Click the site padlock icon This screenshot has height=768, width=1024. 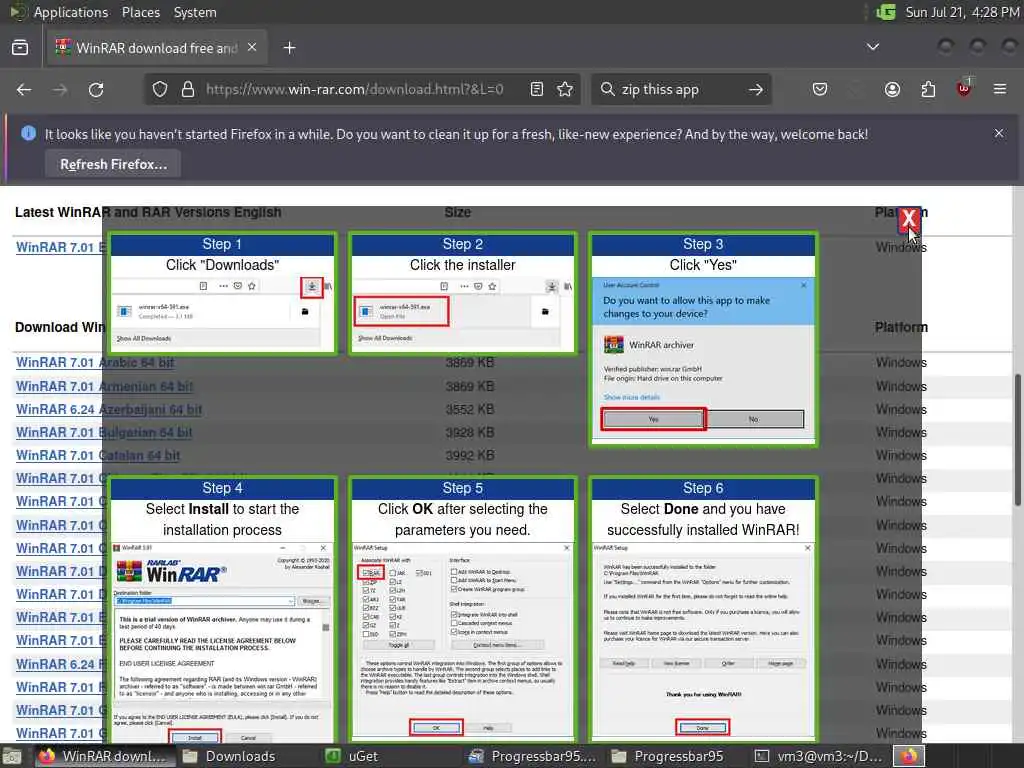188,89
